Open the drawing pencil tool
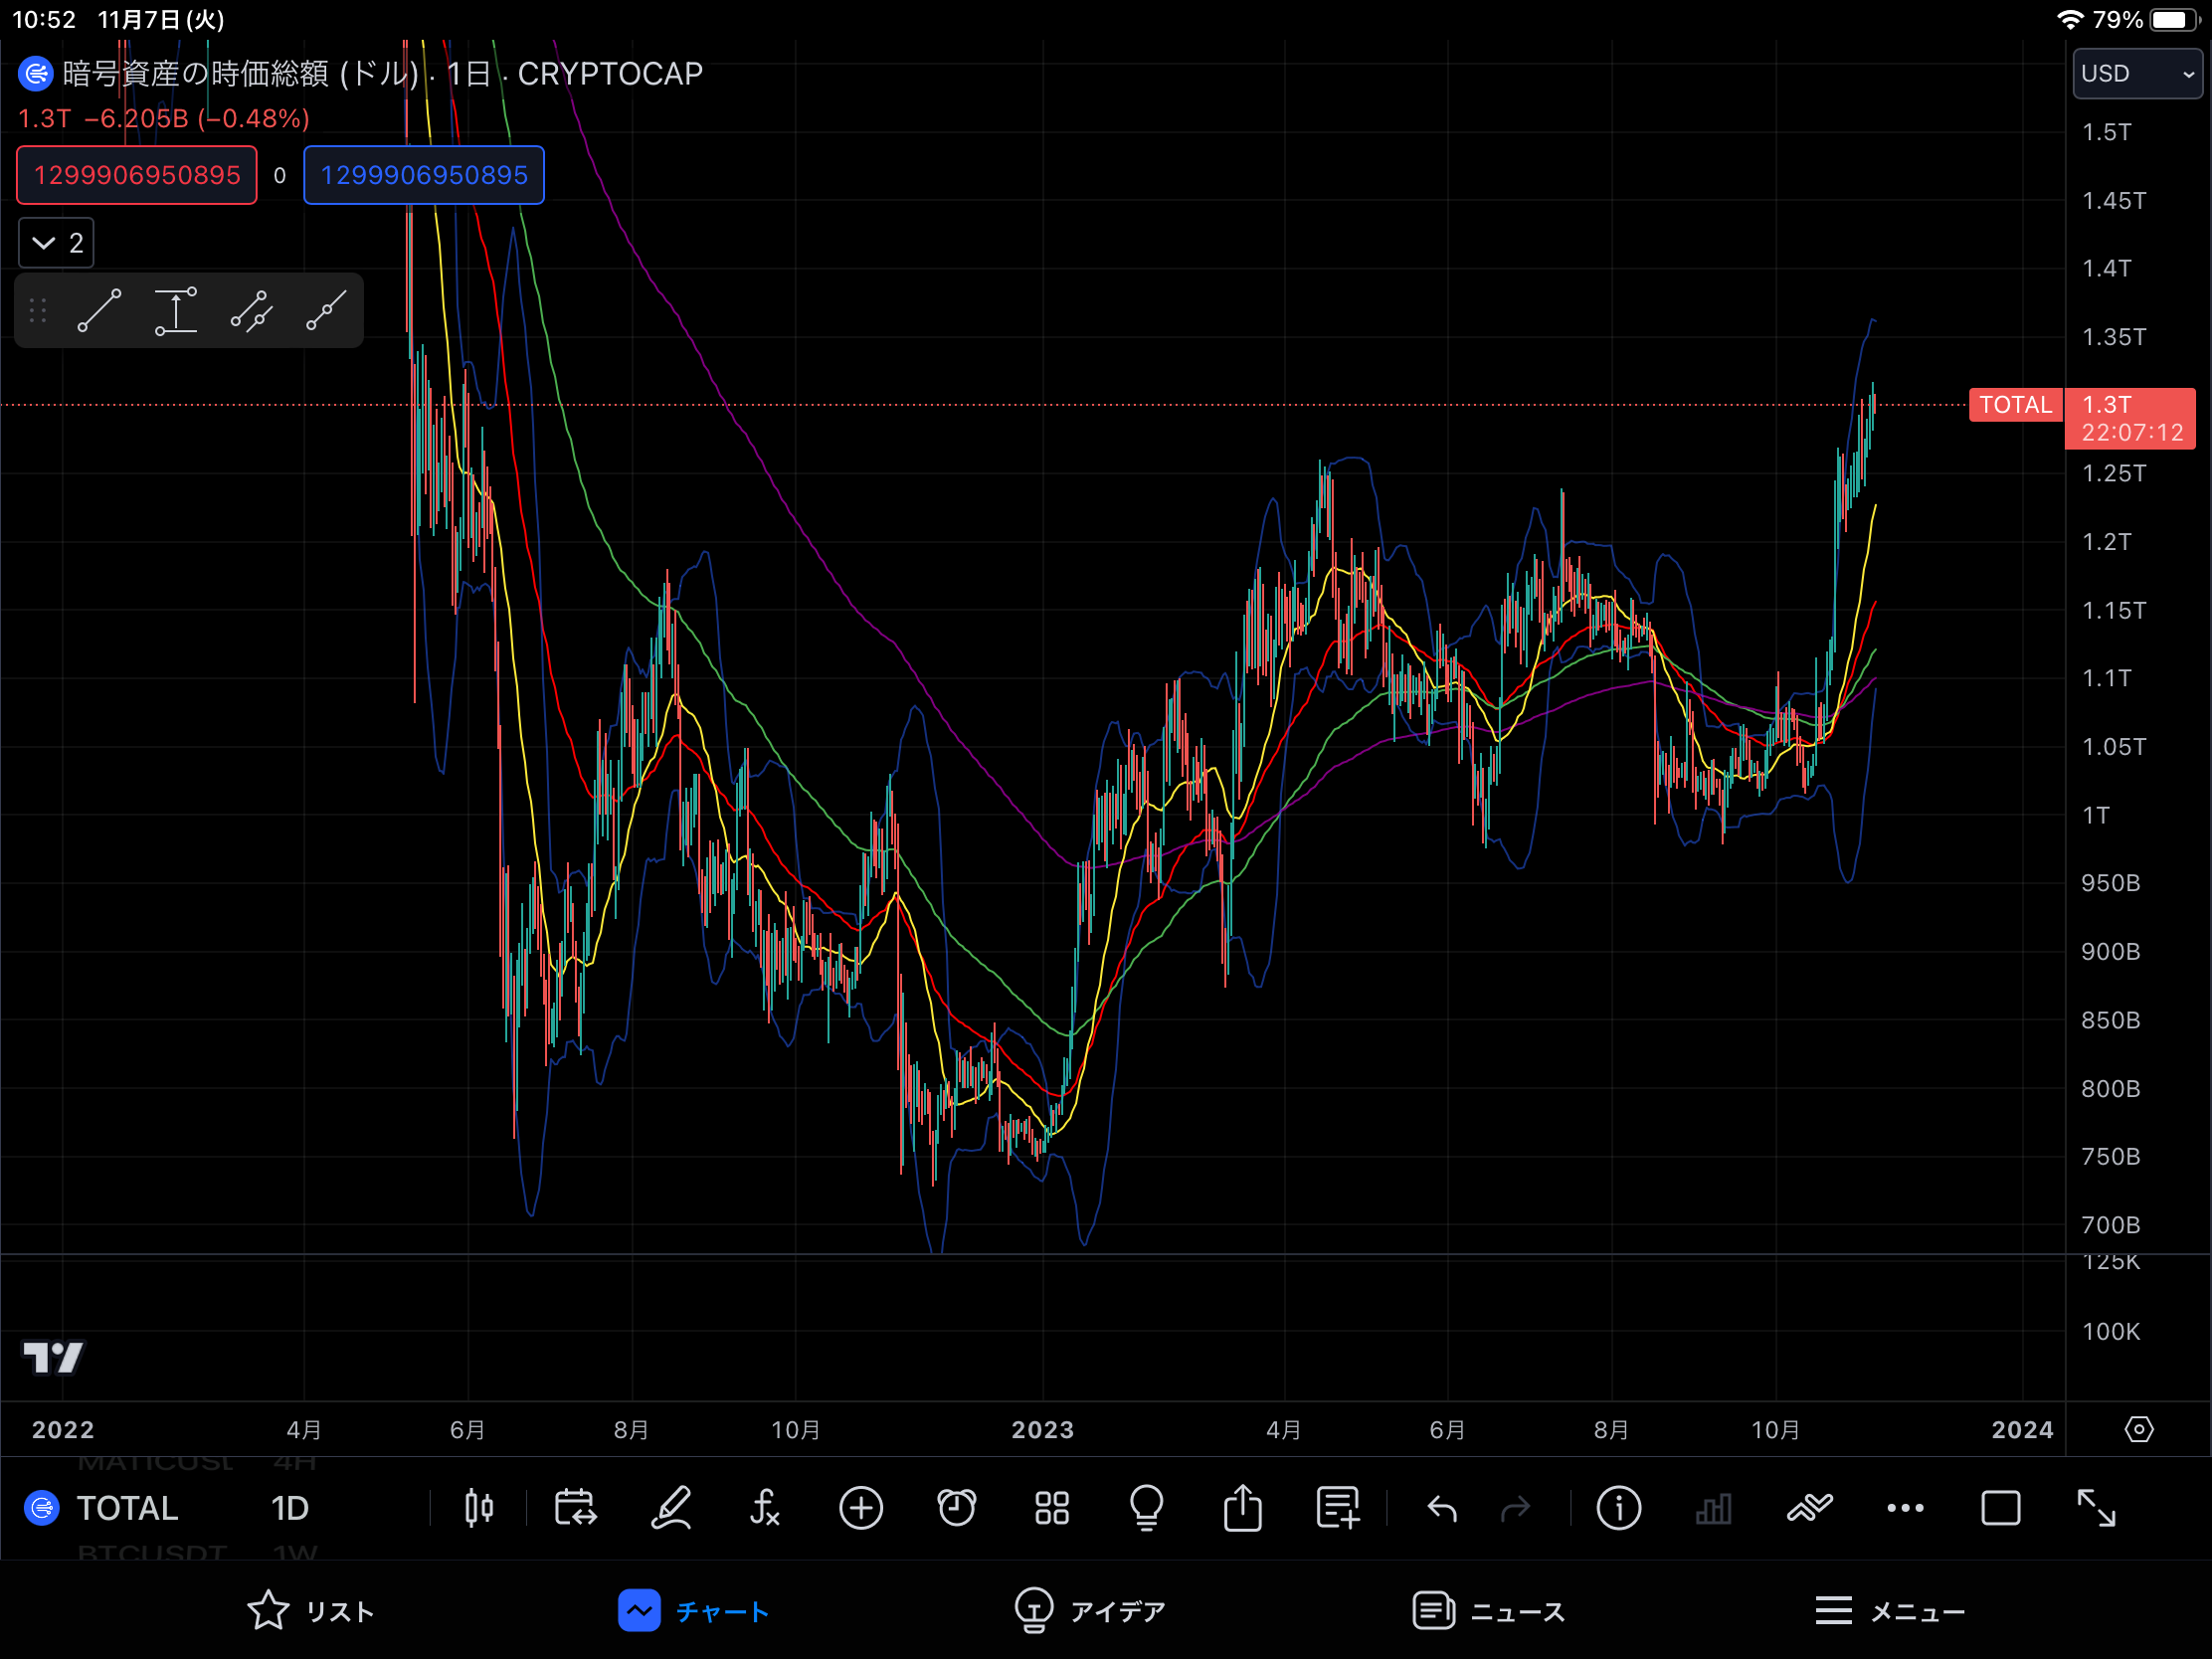Viewport: 2212px width, 1659px height. 671,1508
